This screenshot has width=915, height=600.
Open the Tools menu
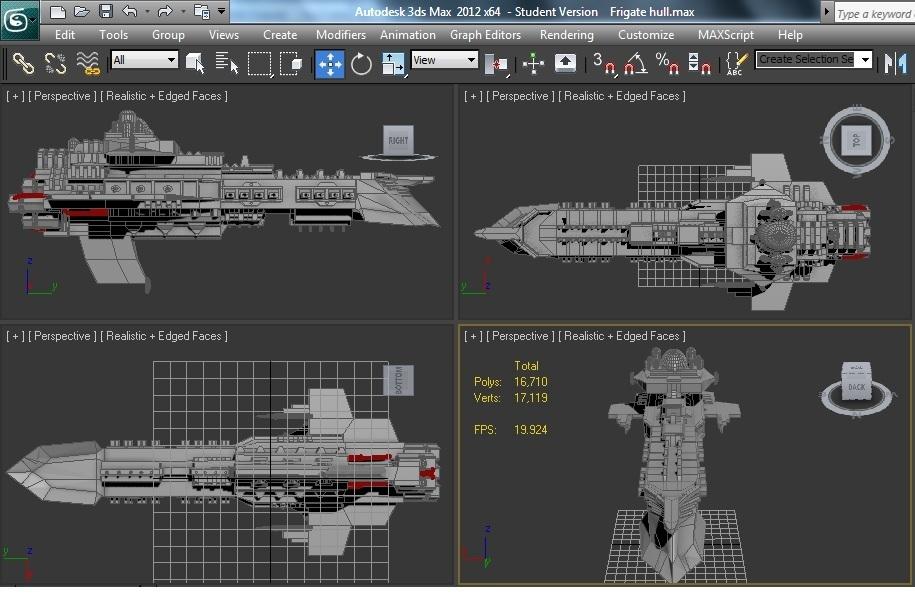point(113,34)
